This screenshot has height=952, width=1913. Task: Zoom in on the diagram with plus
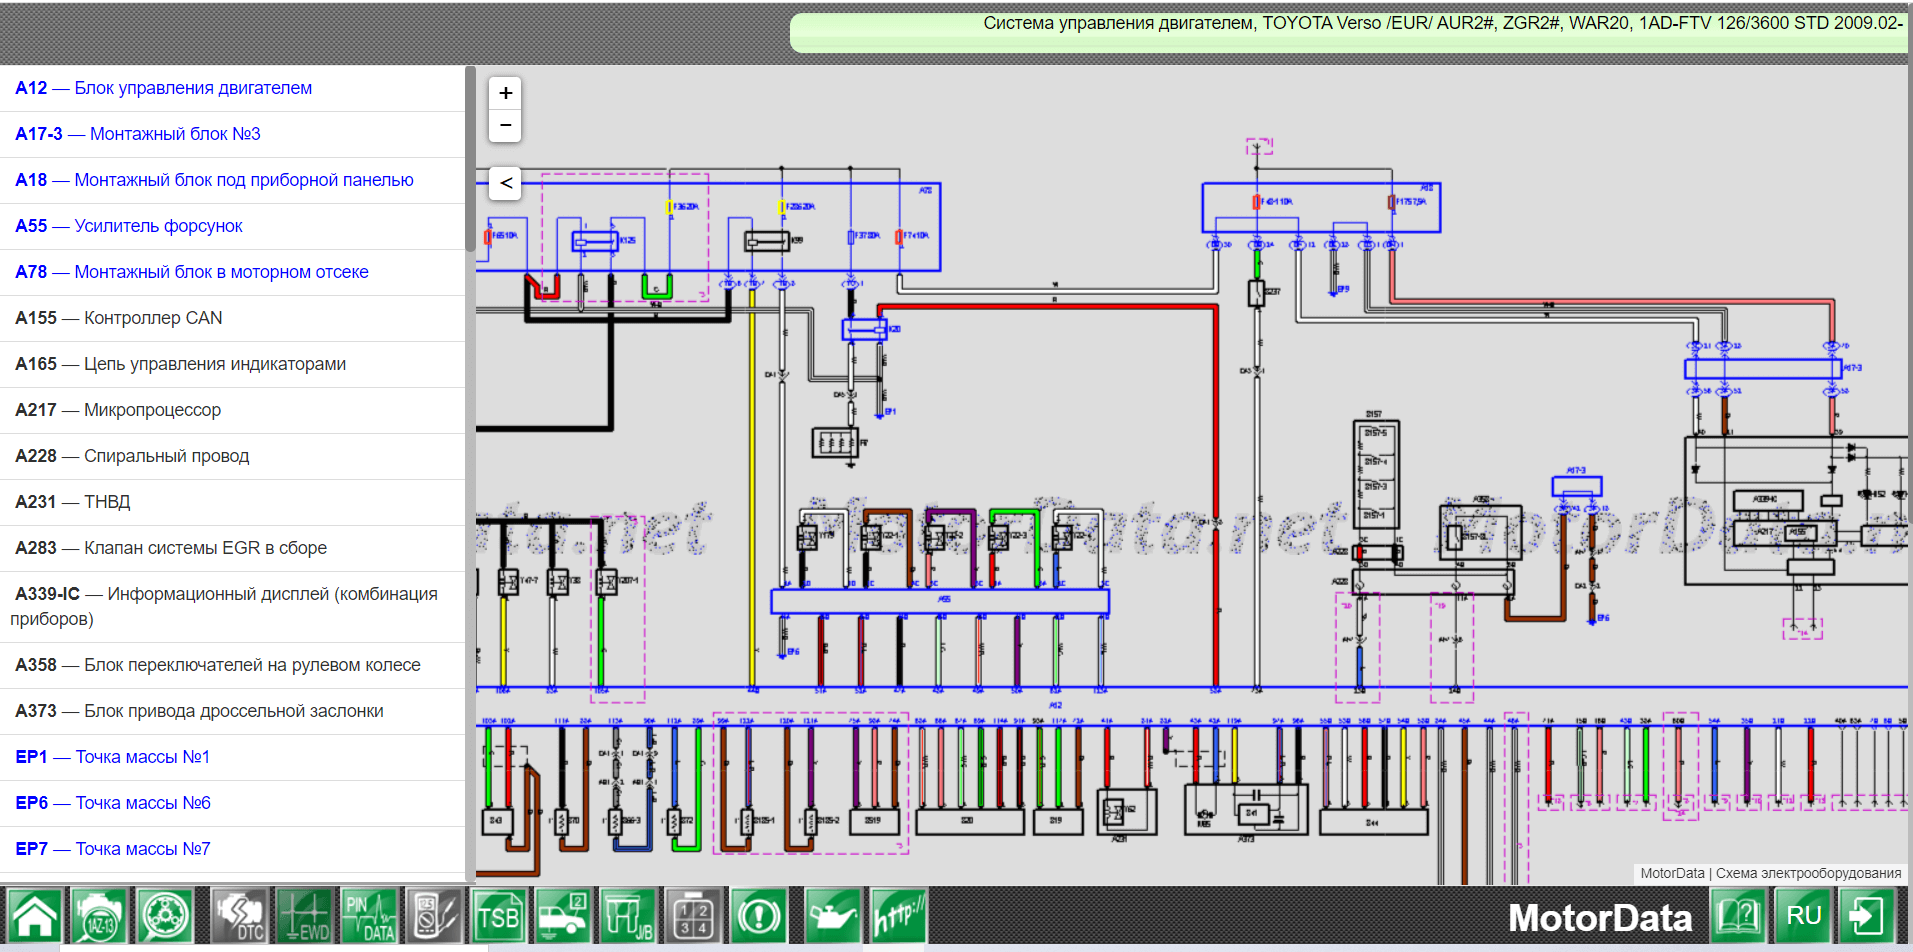click(505, 93)
